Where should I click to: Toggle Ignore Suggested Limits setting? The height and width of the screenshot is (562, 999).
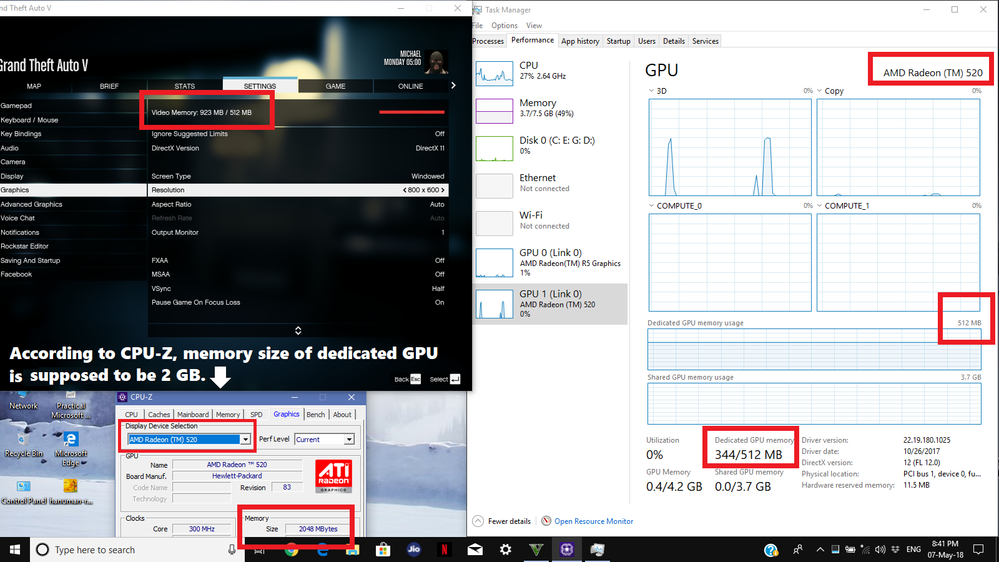[298, 134]
